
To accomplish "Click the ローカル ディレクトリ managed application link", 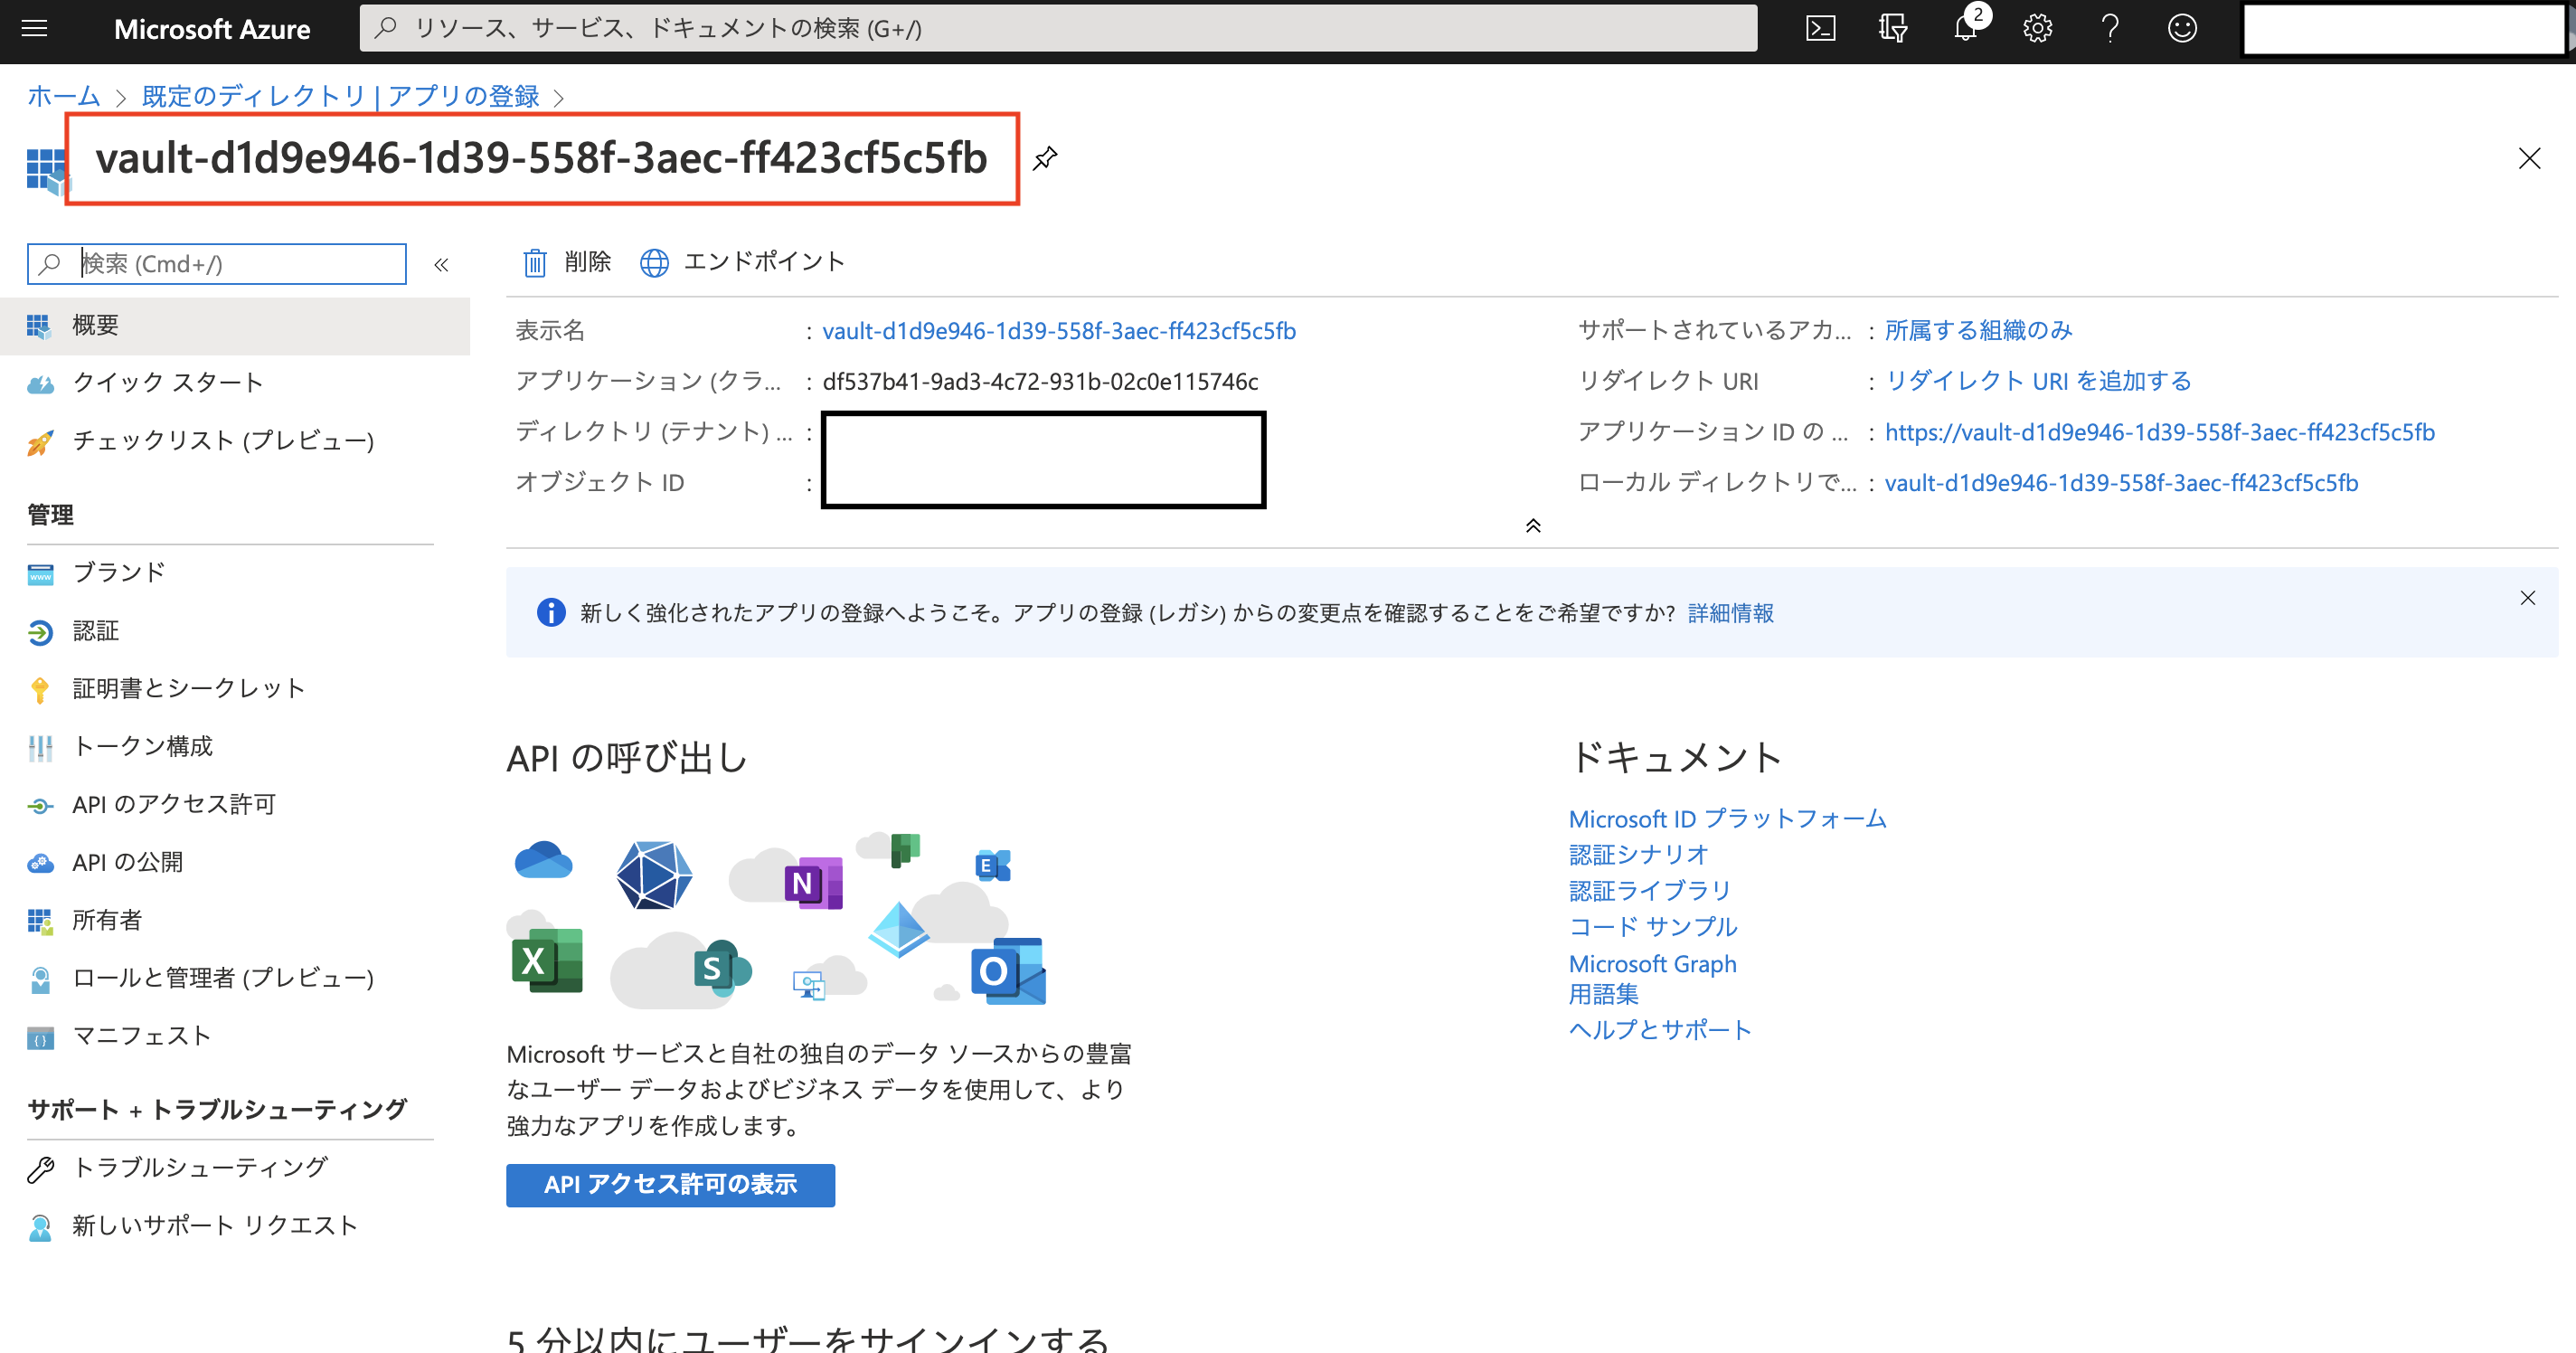I will click(2121, 484).
